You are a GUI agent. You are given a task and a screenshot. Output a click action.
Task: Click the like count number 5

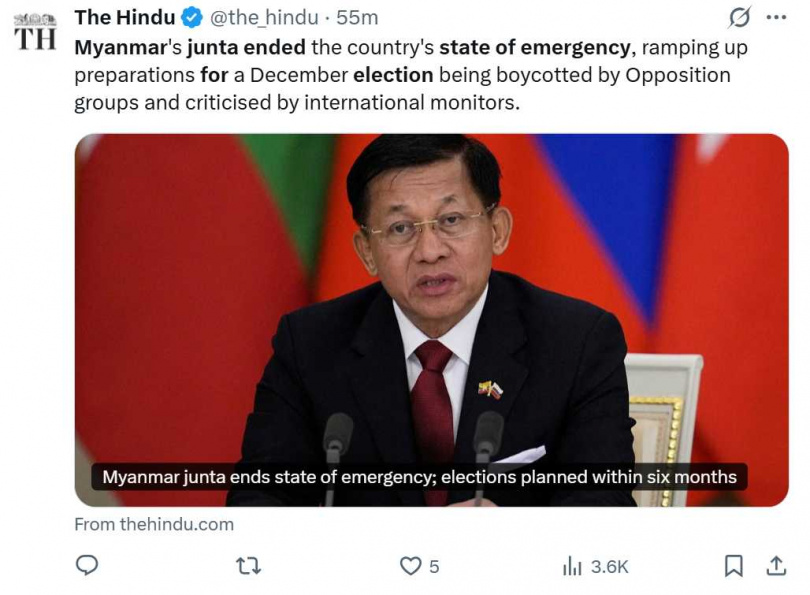coord(434,567)
